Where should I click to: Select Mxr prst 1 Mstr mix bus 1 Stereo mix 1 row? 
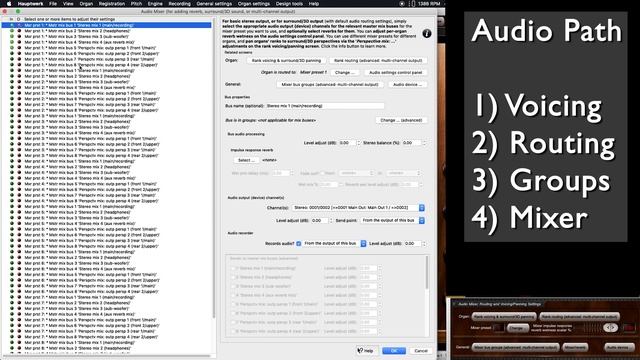[106, 25]
